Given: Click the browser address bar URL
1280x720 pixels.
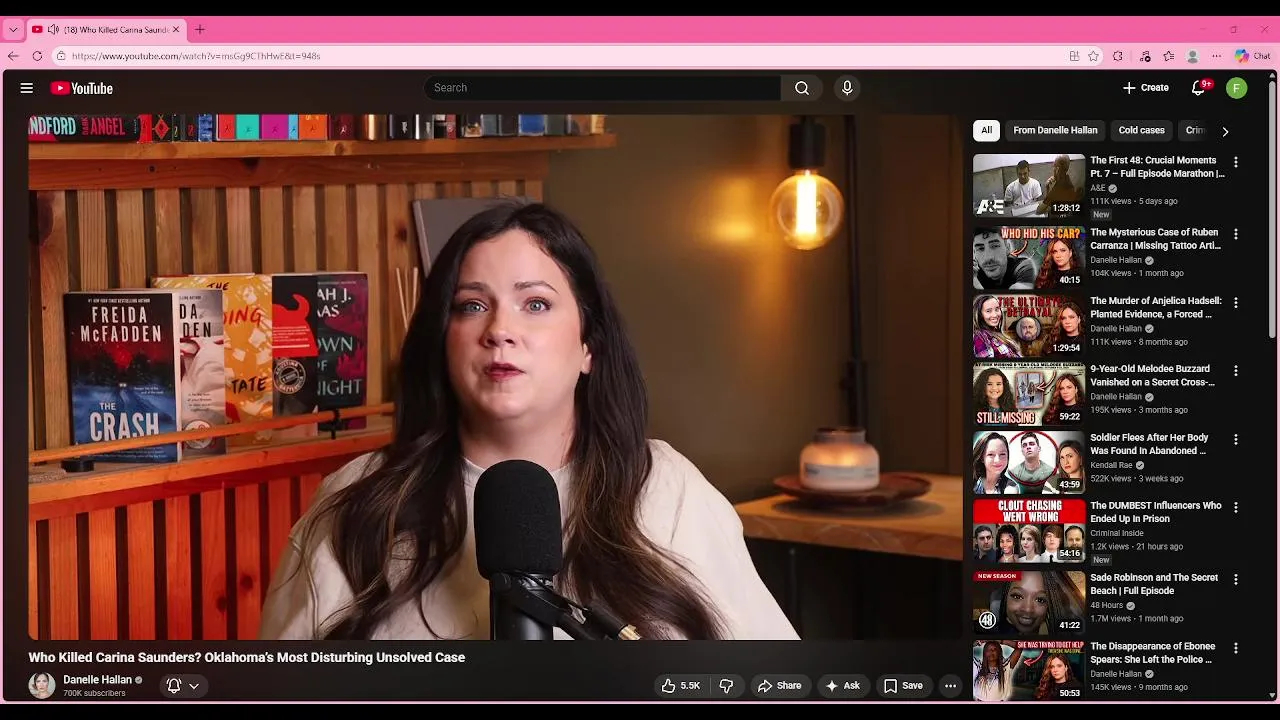Looking at the screenshot, I should [x=196, y=56].
